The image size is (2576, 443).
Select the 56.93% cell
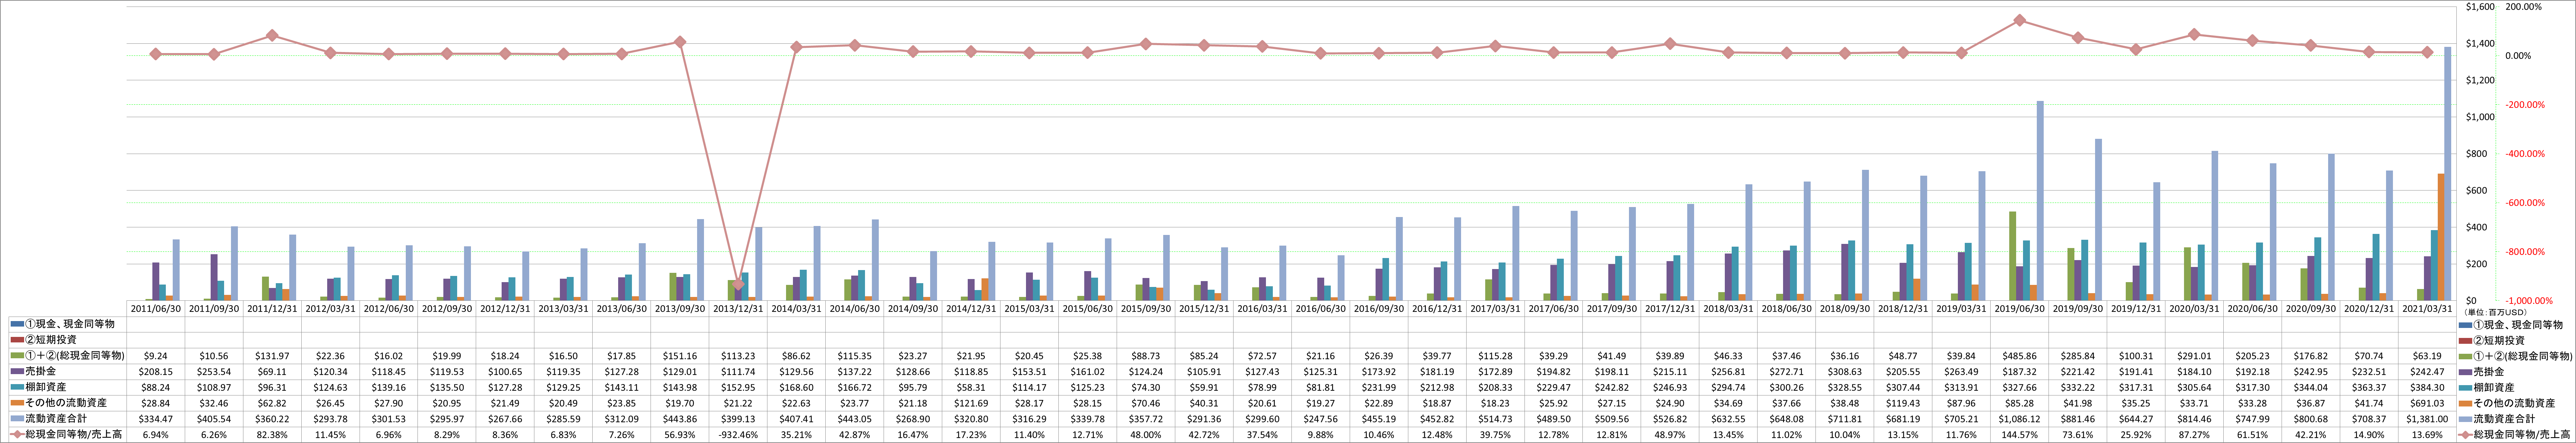pyautogui.click(x=680, y=435)
